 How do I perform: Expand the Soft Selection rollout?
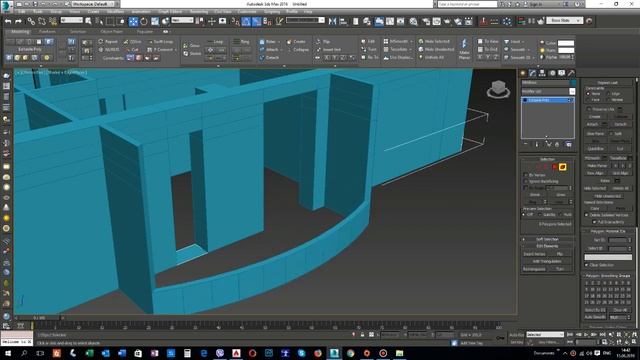click(547, 239)
